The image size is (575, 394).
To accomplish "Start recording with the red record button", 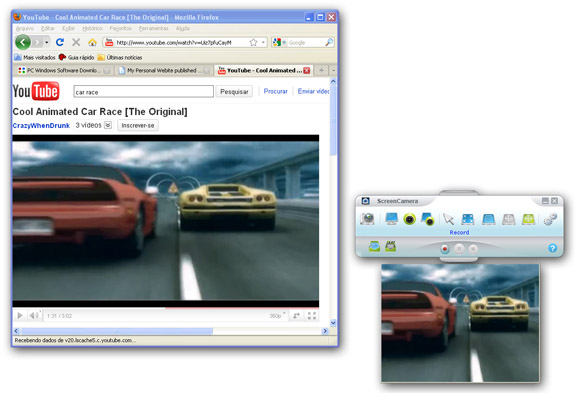I will pyautogui.click(x=445, y=249).
